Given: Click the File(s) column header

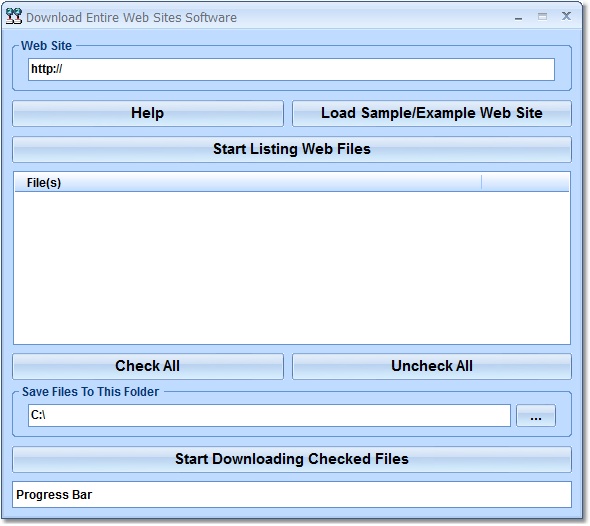Looking at the screenshot, I should coord(248,182).
